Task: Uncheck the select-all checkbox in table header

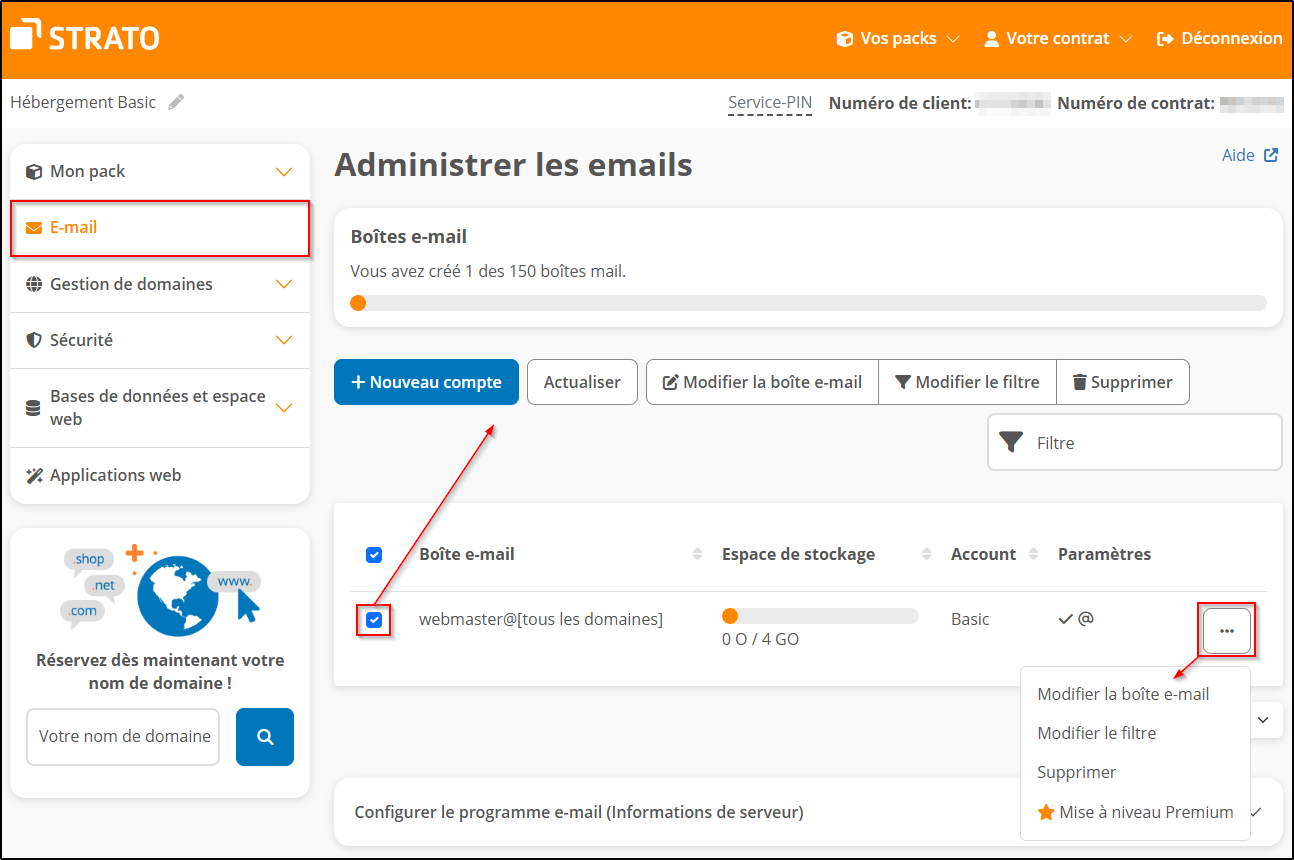Action: pyautogui.click(x=374, y=554)
